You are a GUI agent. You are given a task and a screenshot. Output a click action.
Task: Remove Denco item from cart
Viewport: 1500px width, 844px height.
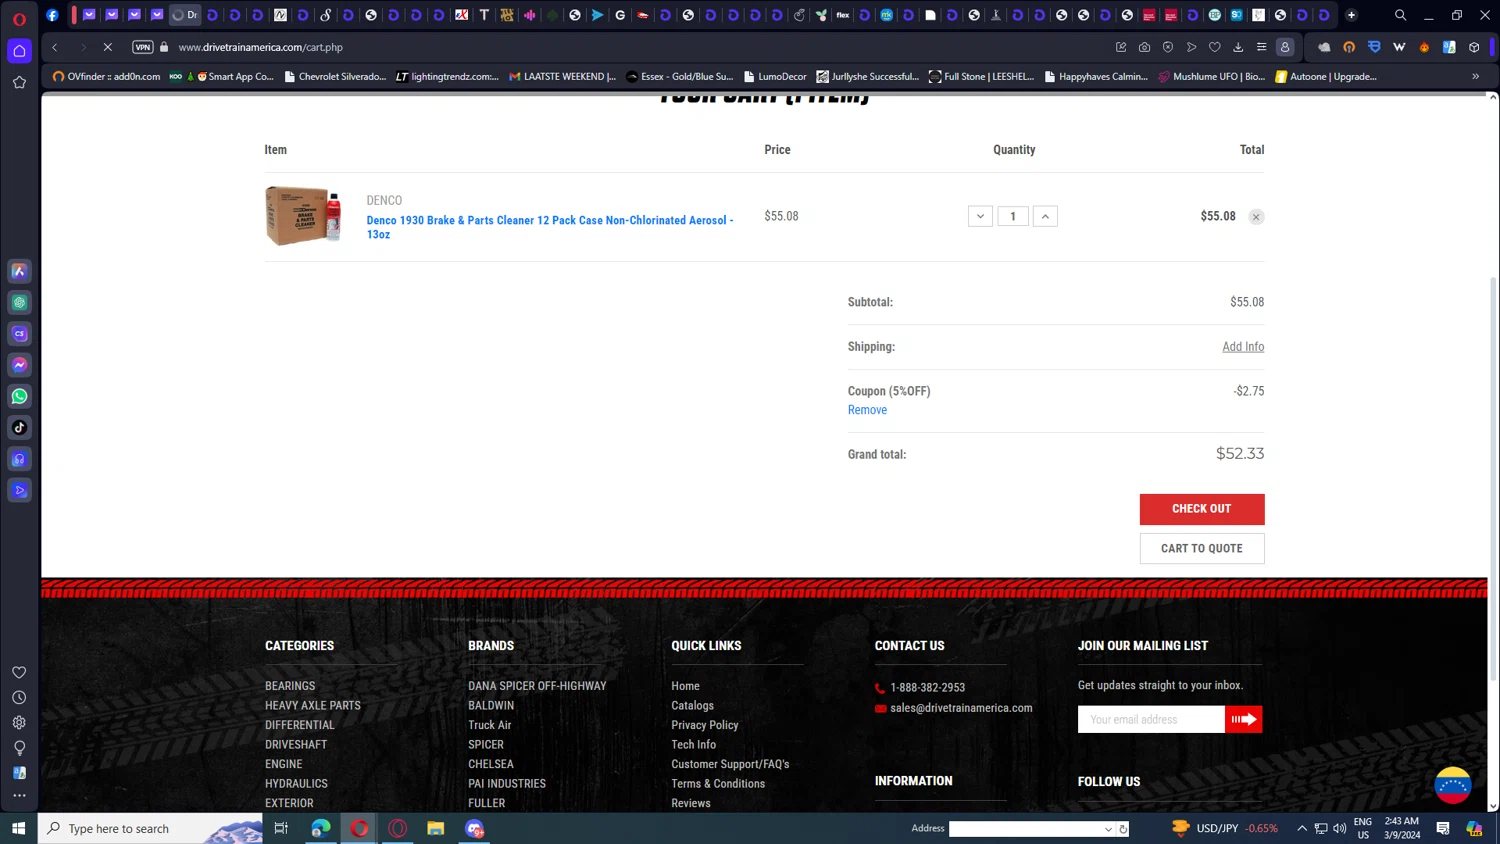point(1256,217)
